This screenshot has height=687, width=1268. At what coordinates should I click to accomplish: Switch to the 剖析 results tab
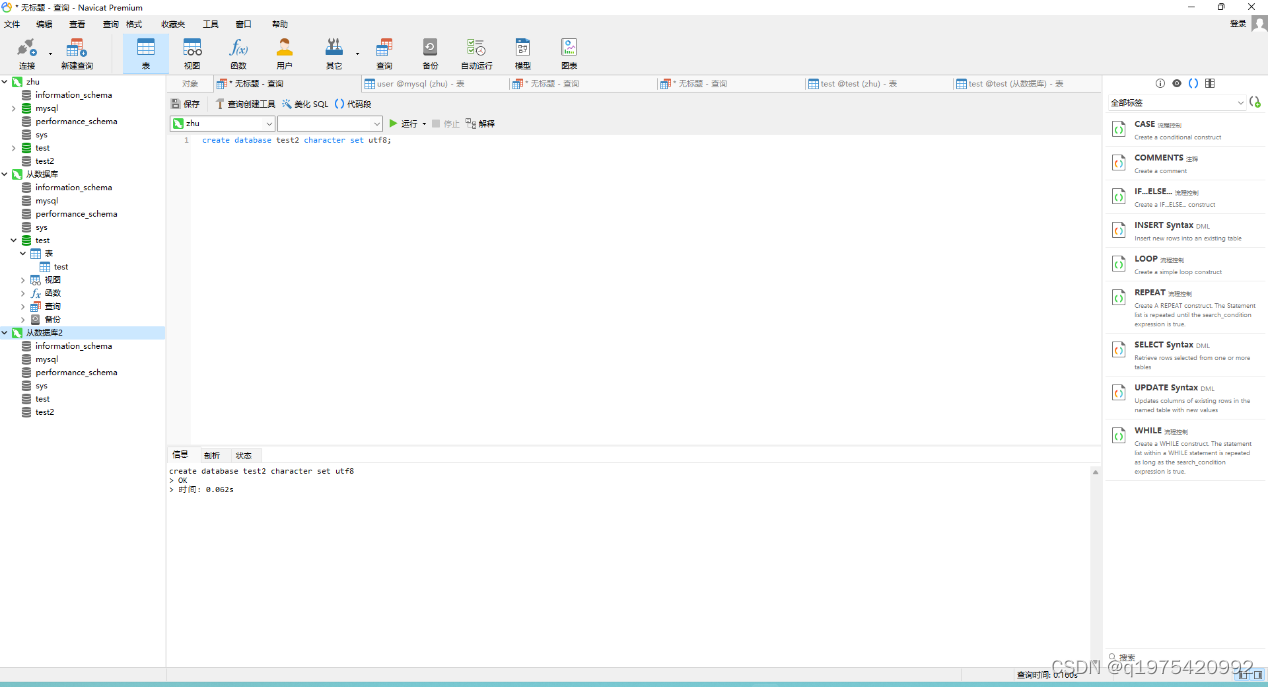211,455
